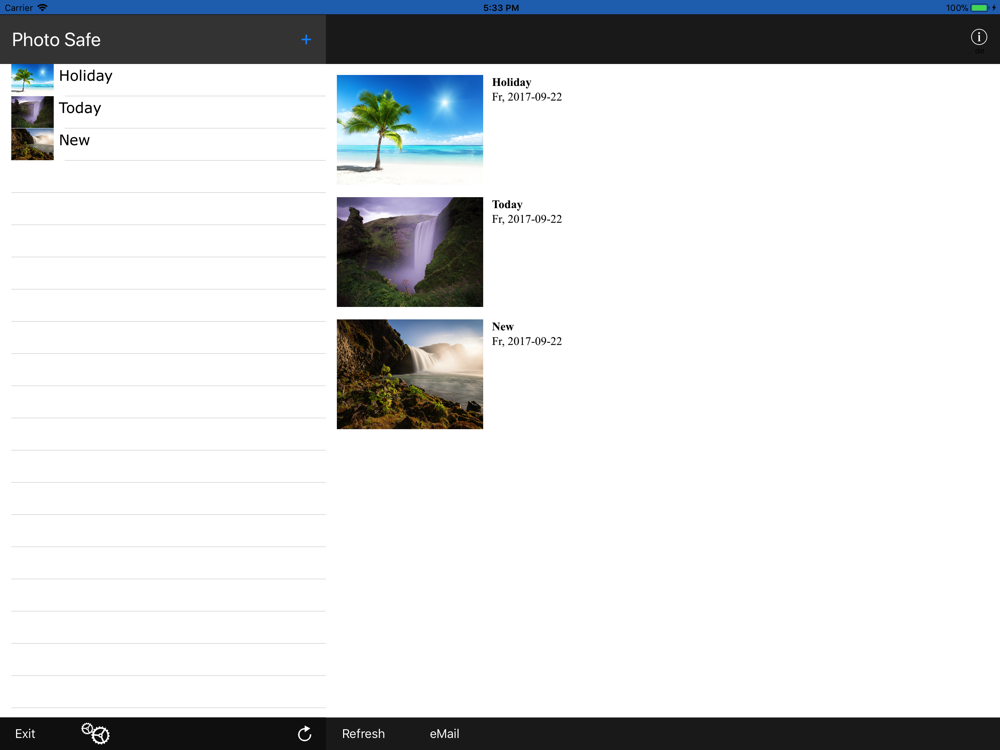Tap the eMail button
Viewport: 1000px width, 750px height.
(445, 733)
